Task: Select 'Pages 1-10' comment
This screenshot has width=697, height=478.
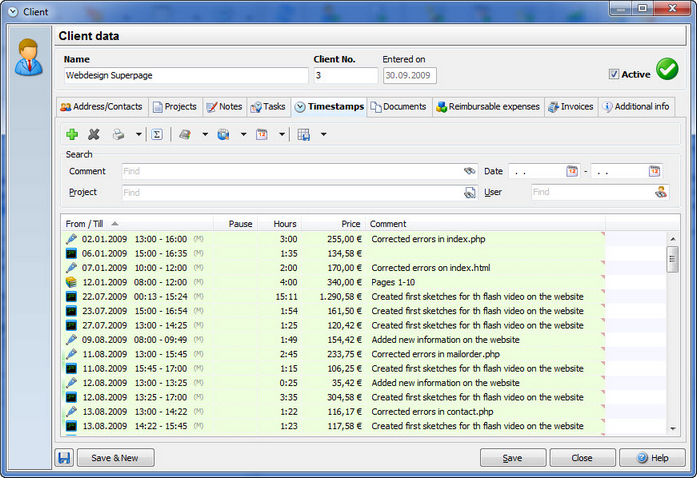Action: coord(393,282)
